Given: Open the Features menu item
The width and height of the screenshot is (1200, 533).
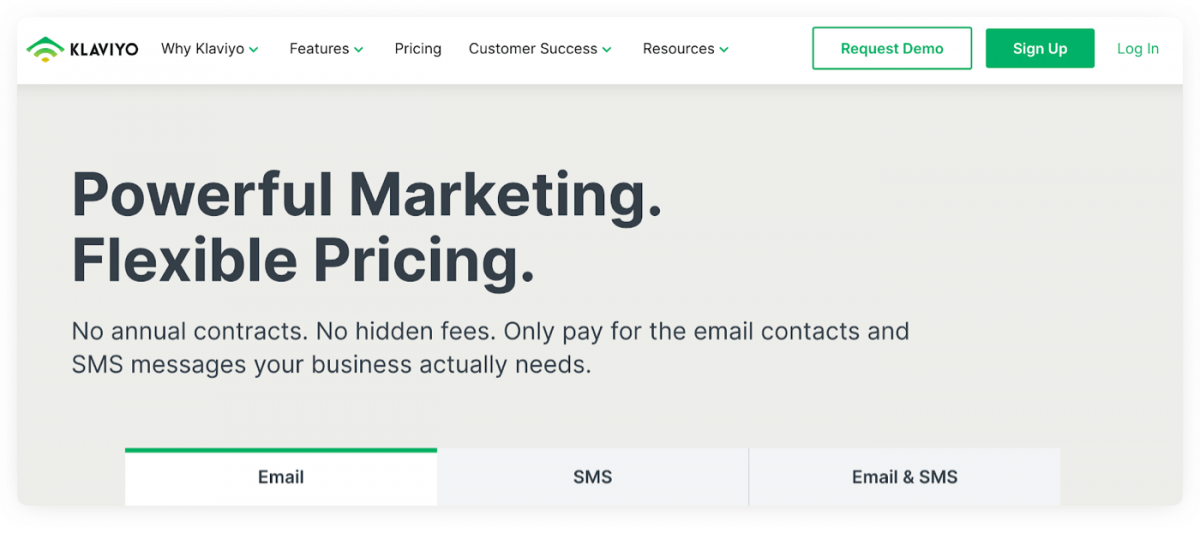Looking at the screenshot, I should click(x=326, y=49).
